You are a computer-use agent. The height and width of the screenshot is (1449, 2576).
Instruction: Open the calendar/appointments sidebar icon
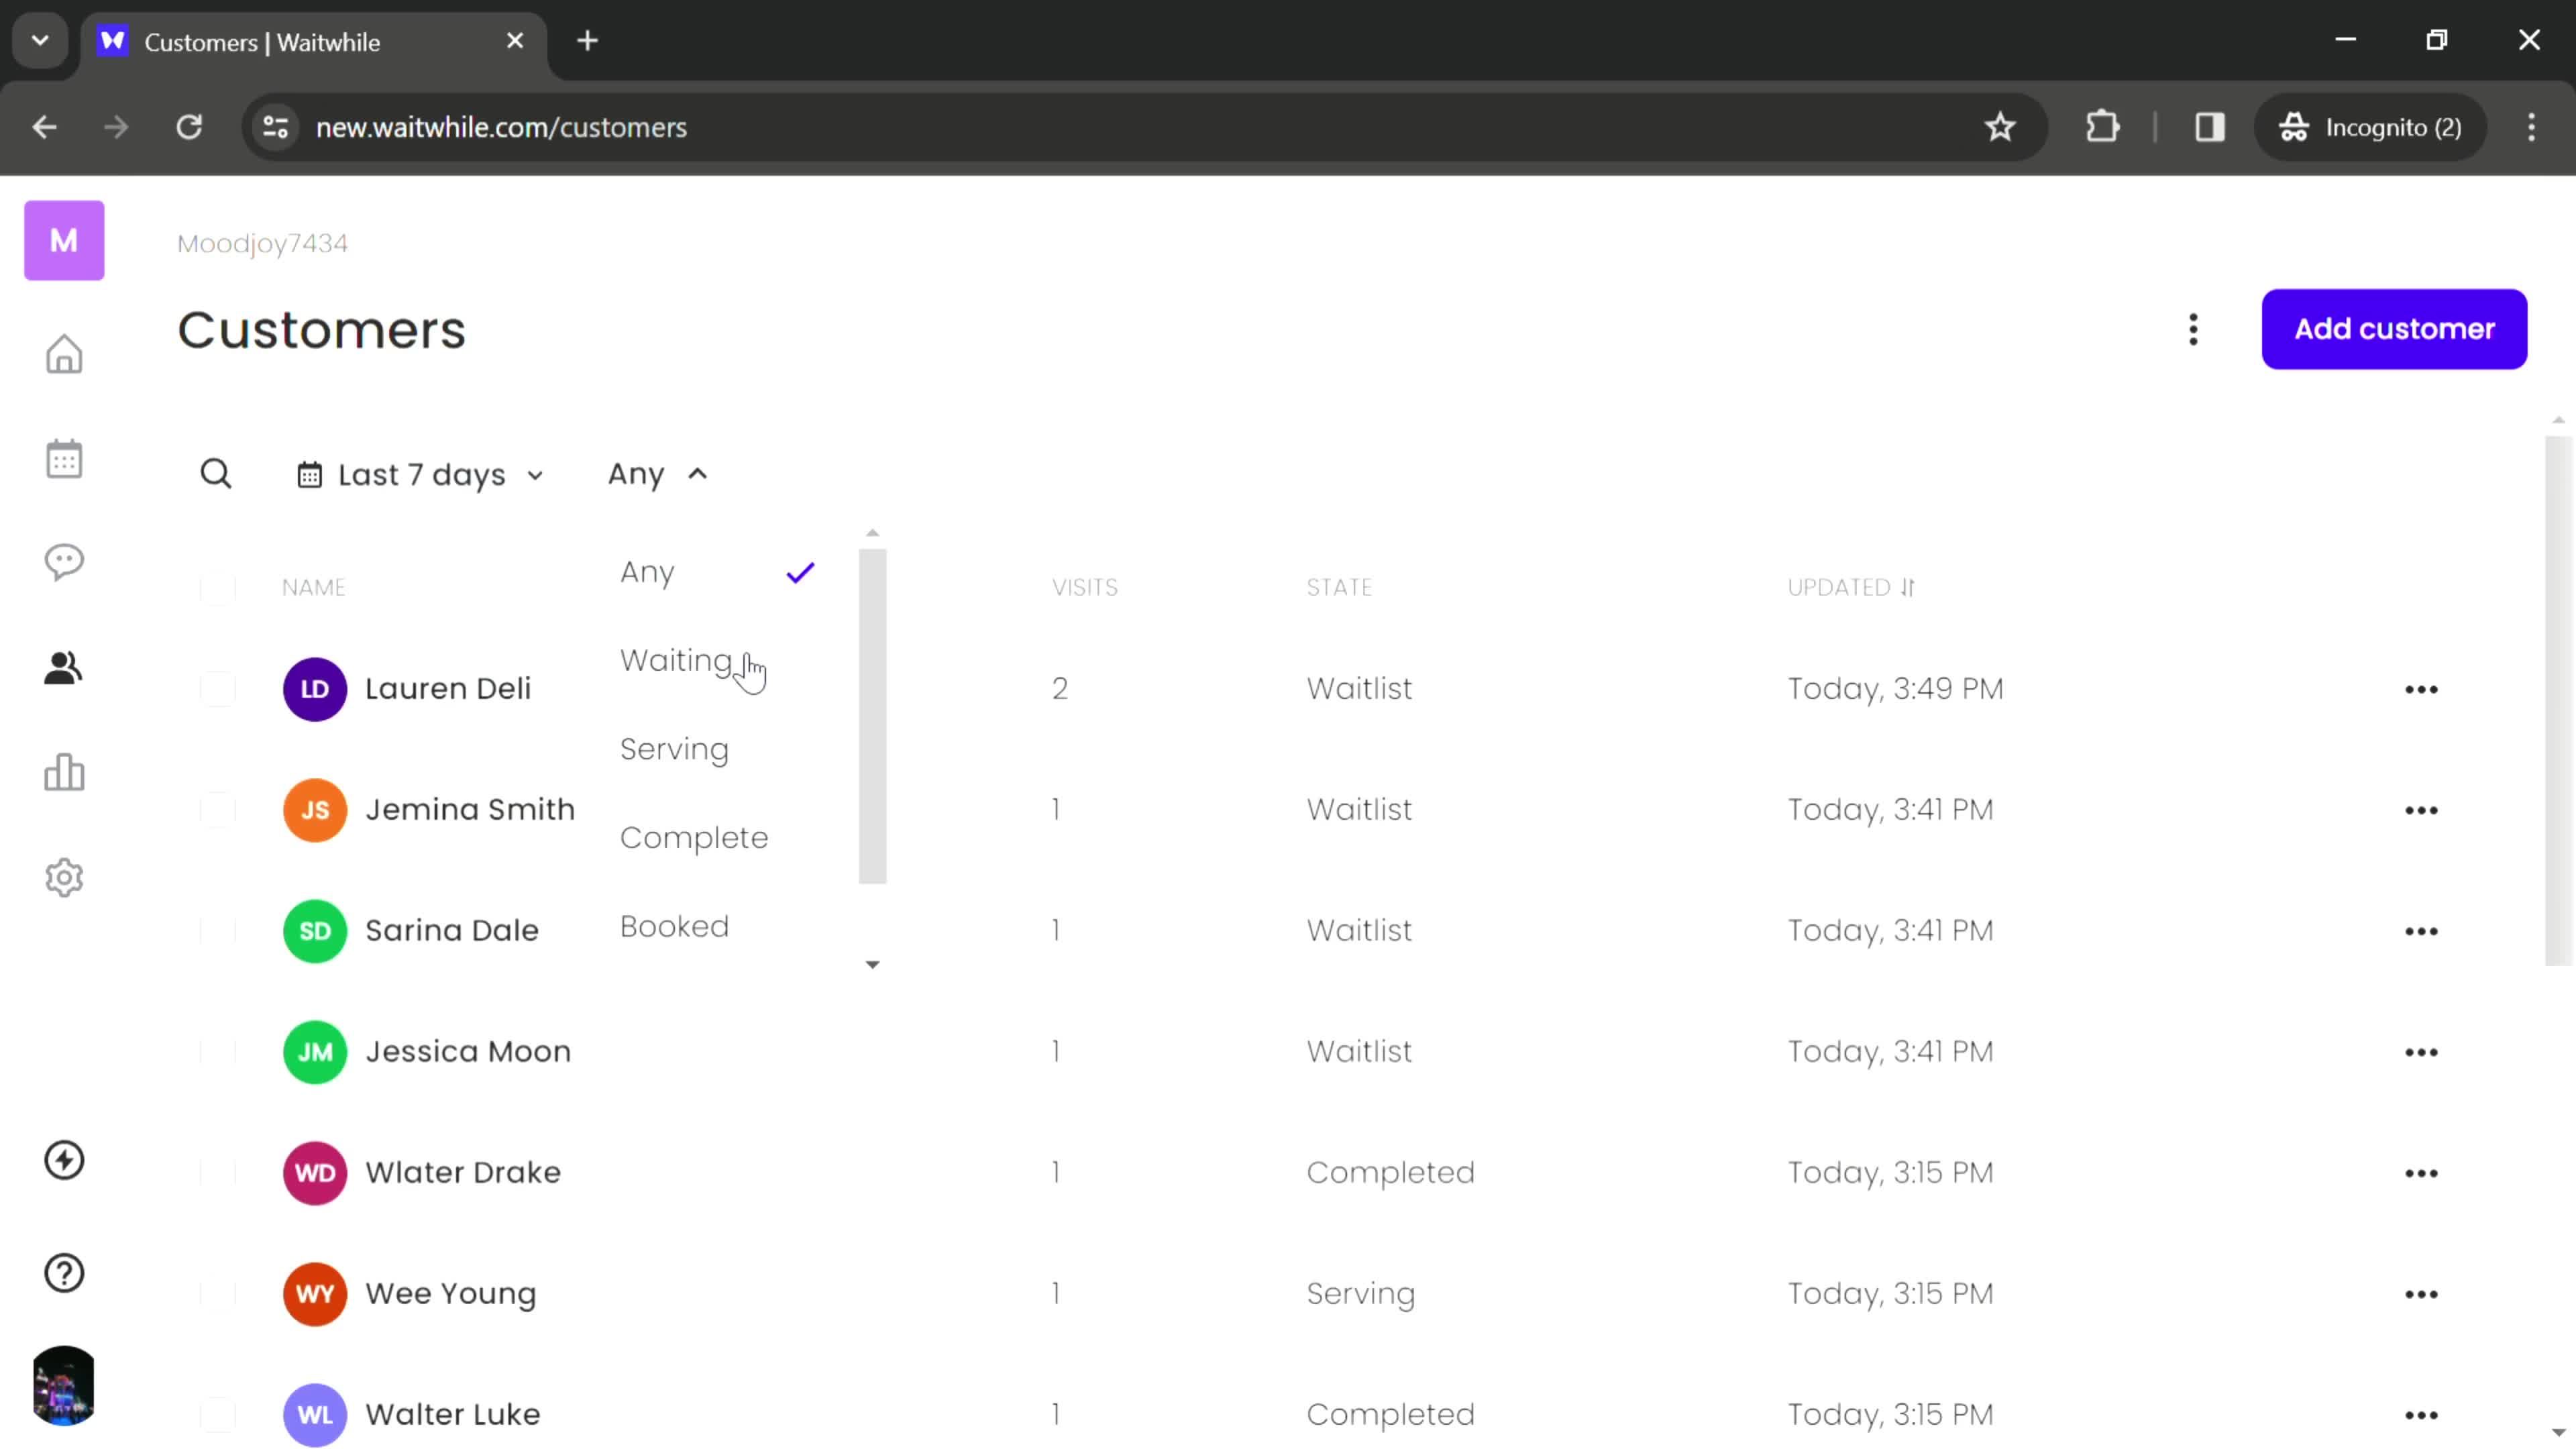point(64,456)
